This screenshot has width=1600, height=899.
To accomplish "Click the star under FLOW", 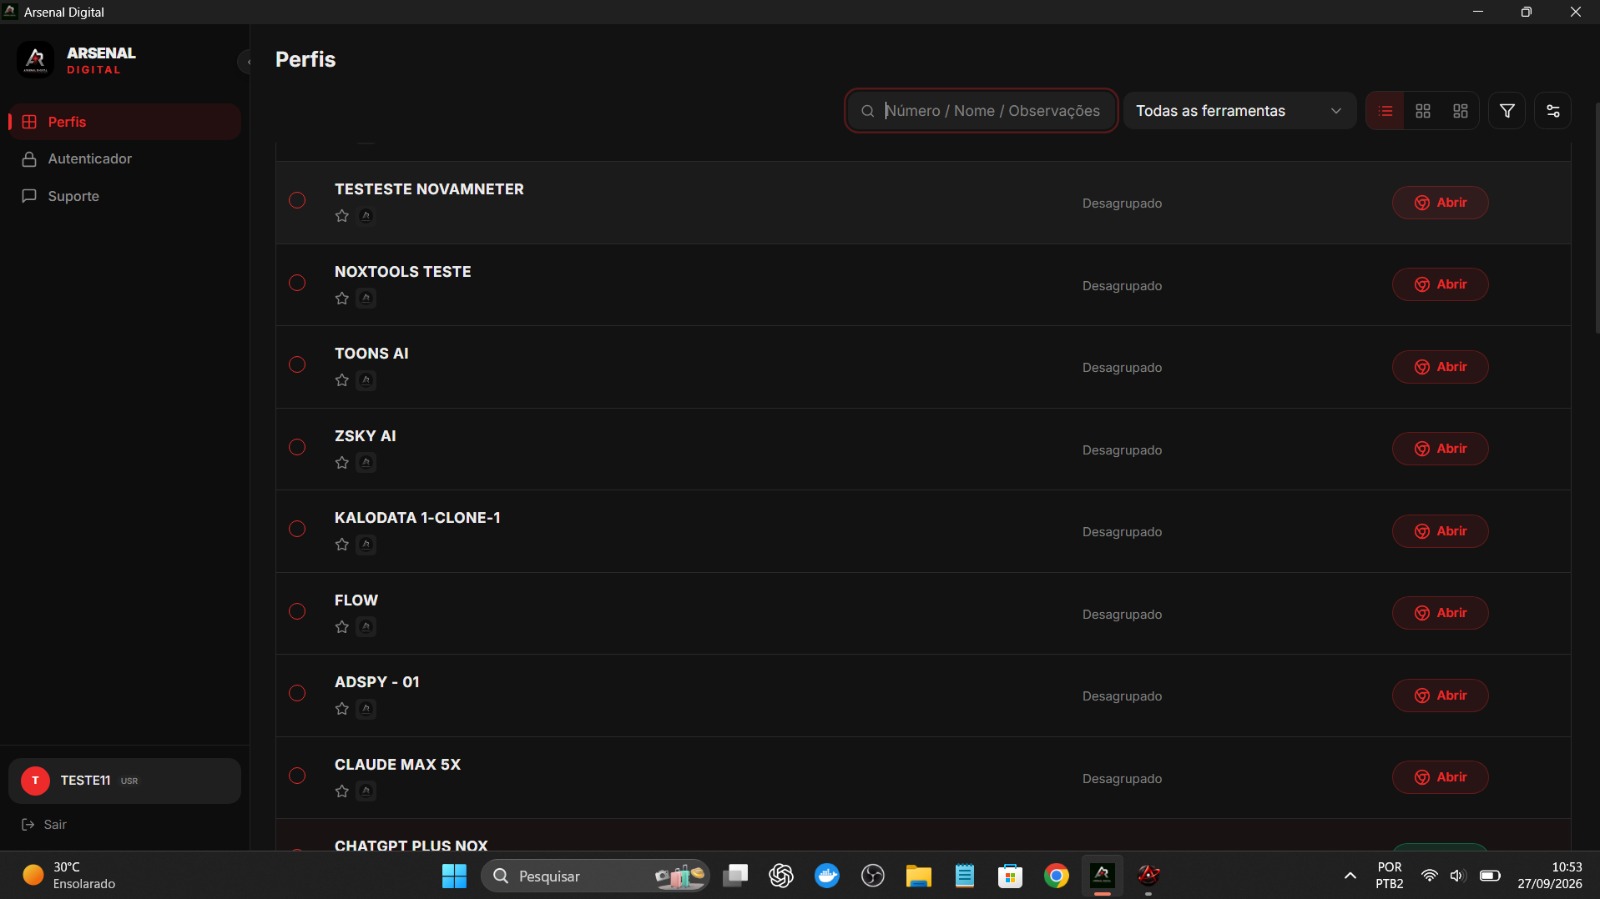I will pos(342,627).
